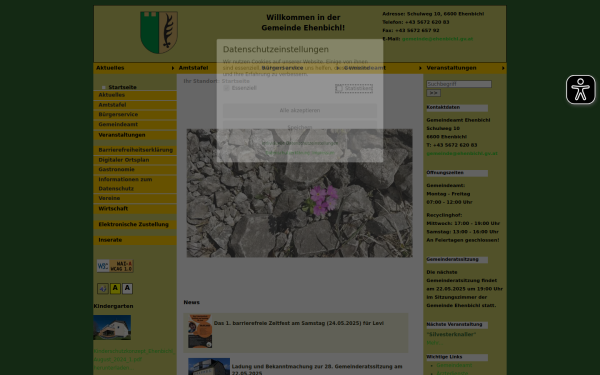This screenshot has height=375, width=600.
Task: Open the Ladung und Bekanntmachung news headline
Action: [317, 370]
